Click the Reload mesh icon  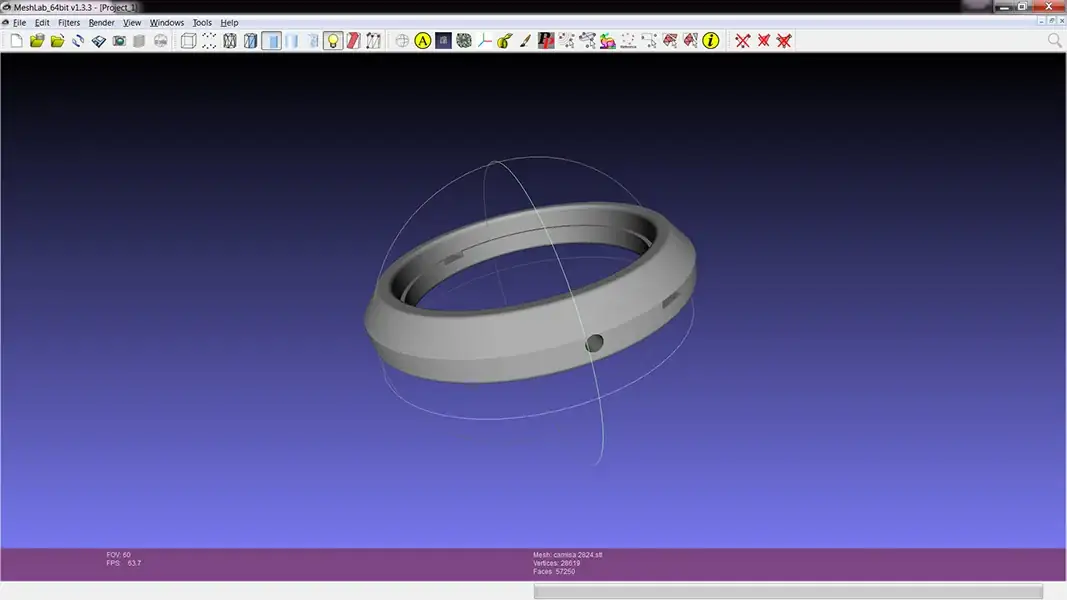pyautogui.click(x=78, y=41)
